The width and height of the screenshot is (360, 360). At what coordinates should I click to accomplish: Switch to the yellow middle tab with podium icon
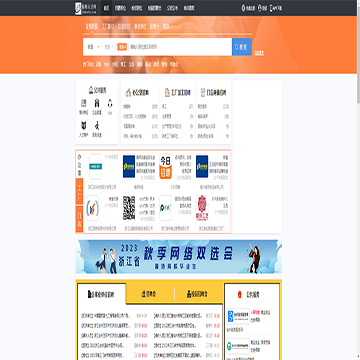[149, 294]
